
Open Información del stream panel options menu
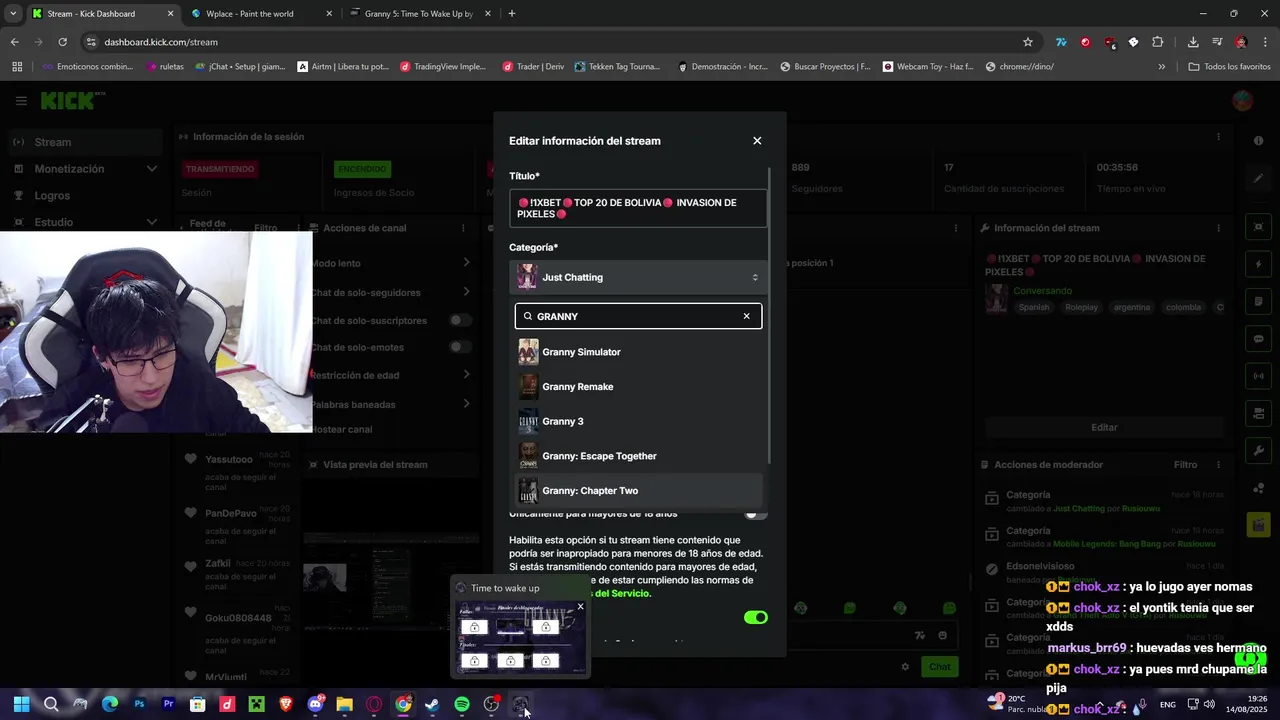[1218, 228]
